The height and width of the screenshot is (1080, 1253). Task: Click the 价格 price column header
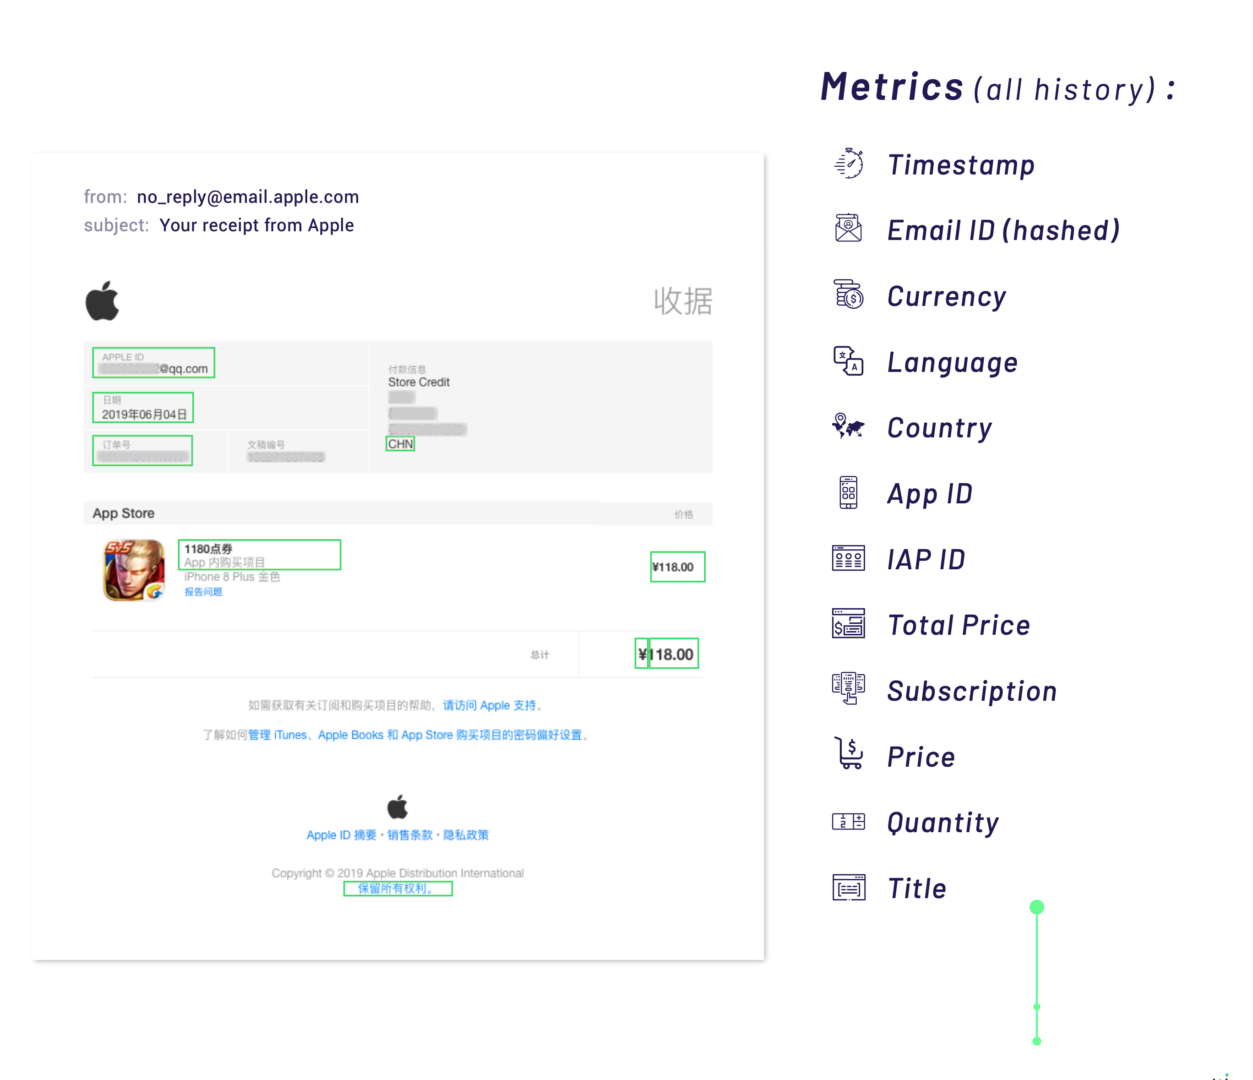(x=684, y=515)
